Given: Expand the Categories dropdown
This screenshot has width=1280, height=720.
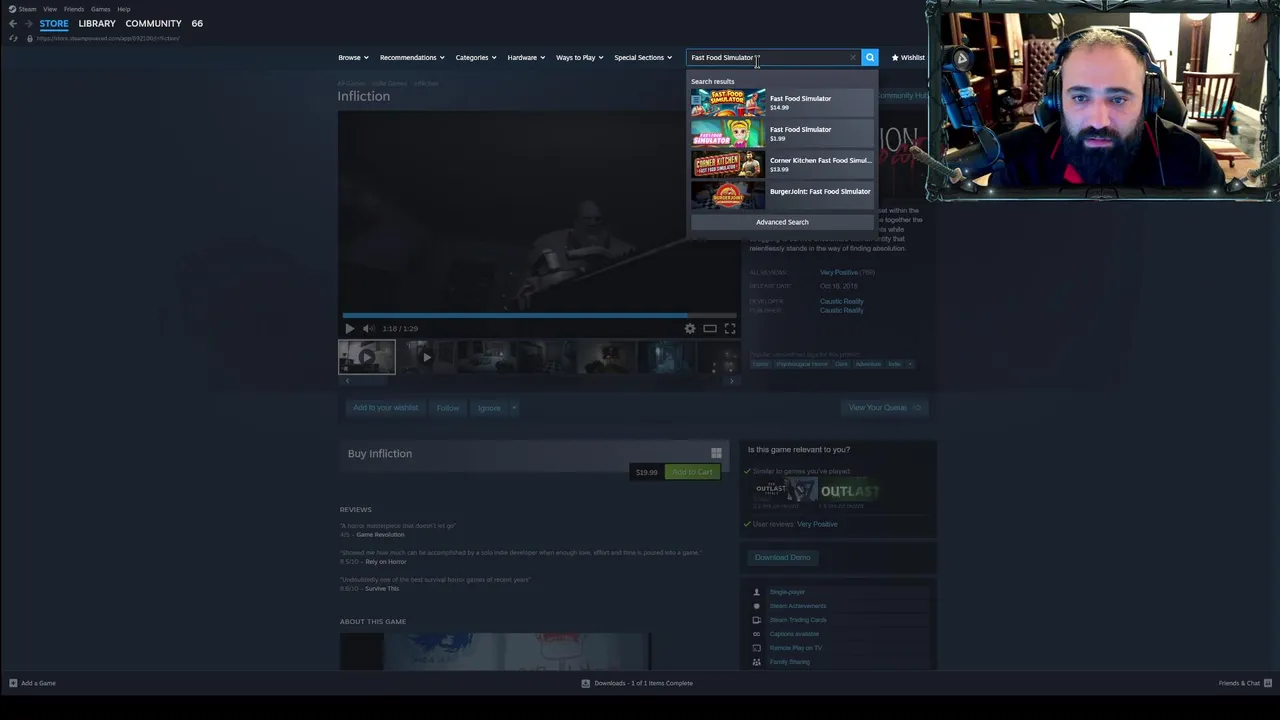Looking at the screenshot, I should [x=476, y=57].
